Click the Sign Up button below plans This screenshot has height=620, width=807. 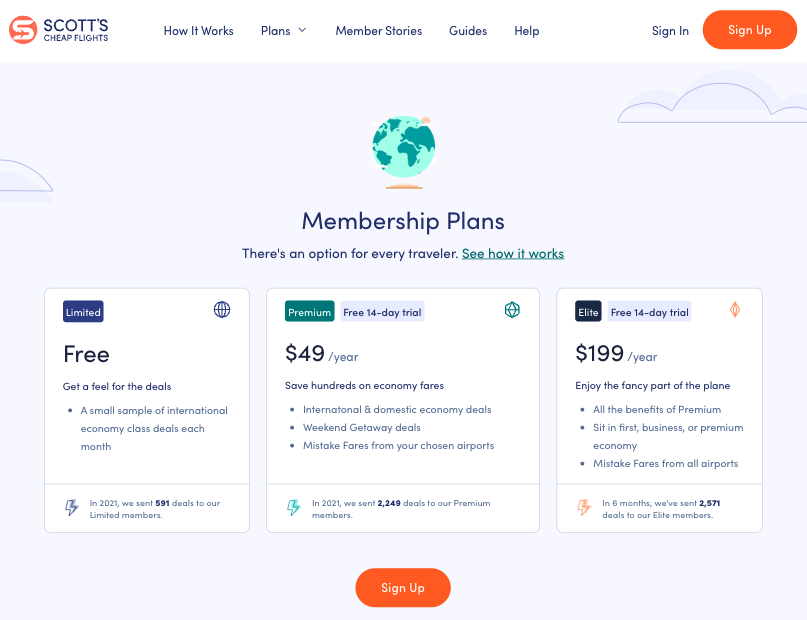click(x=403, y=588)
